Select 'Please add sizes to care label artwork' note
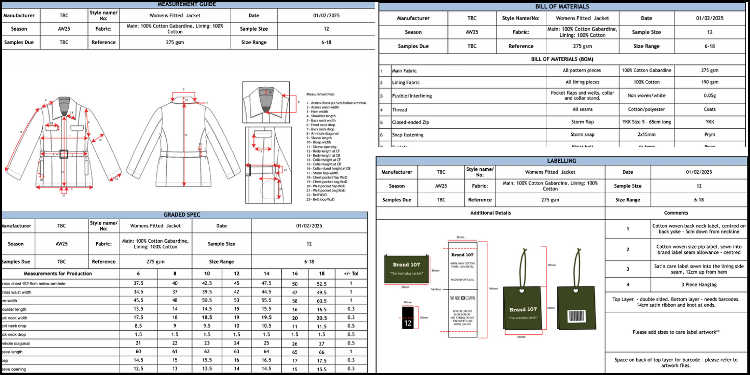The height and width of the screenshot is (375, 750). point(676,331)
